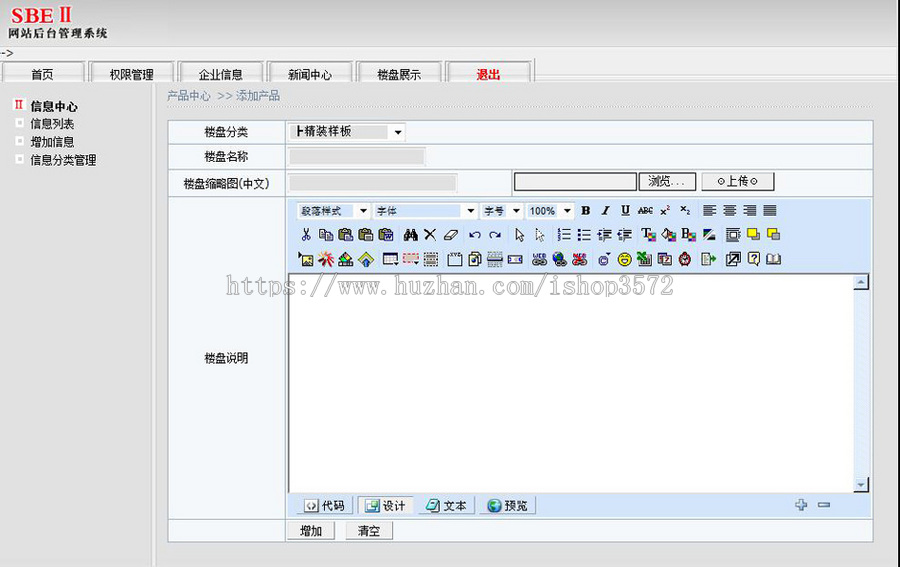Viewport: 900px width, 567px height.
Task: Click the binoculars Find icon
Action: tap(410, 235)
